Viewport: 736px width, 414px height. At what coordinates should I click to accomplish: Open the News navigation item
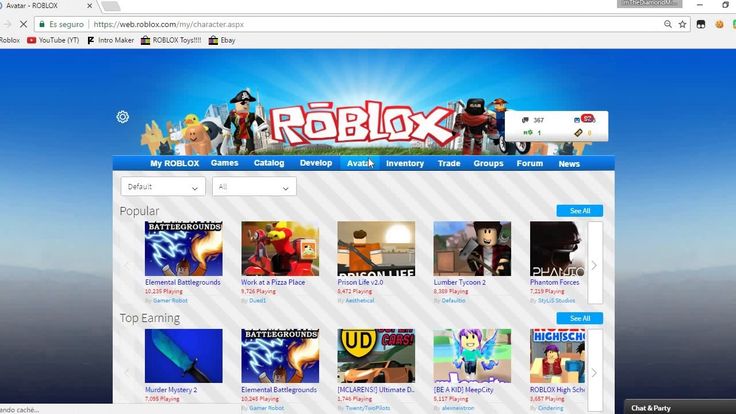coord(569,164)
